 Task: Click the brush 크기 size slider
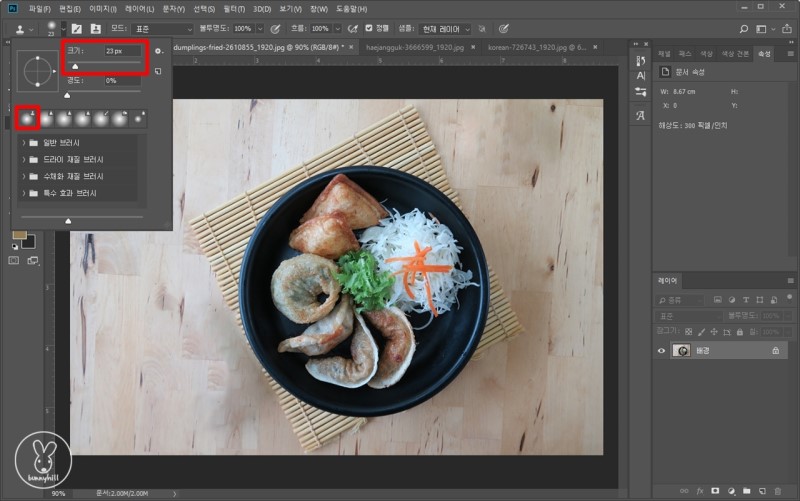tap(75, 65)
